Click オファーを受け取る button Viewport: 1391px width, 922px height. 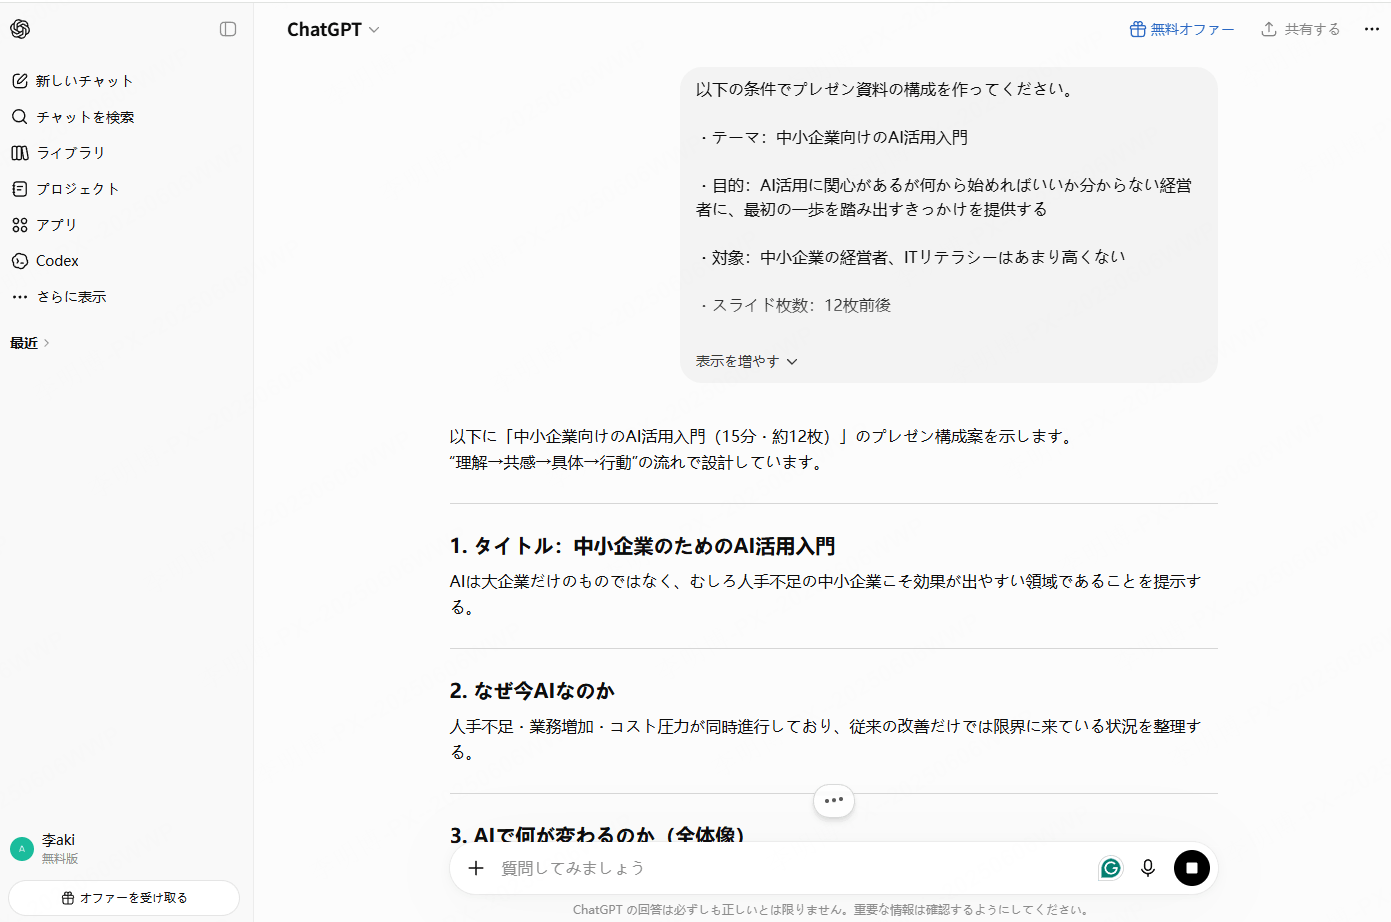click(x=124, y=898)
